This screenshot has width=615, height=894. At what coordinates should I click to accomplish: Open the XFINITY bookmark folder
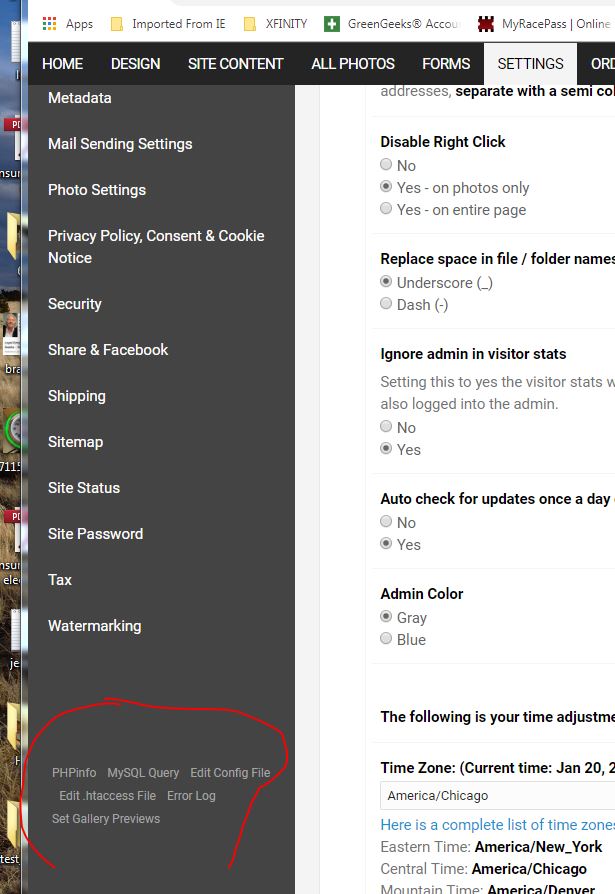coord(276,23)
